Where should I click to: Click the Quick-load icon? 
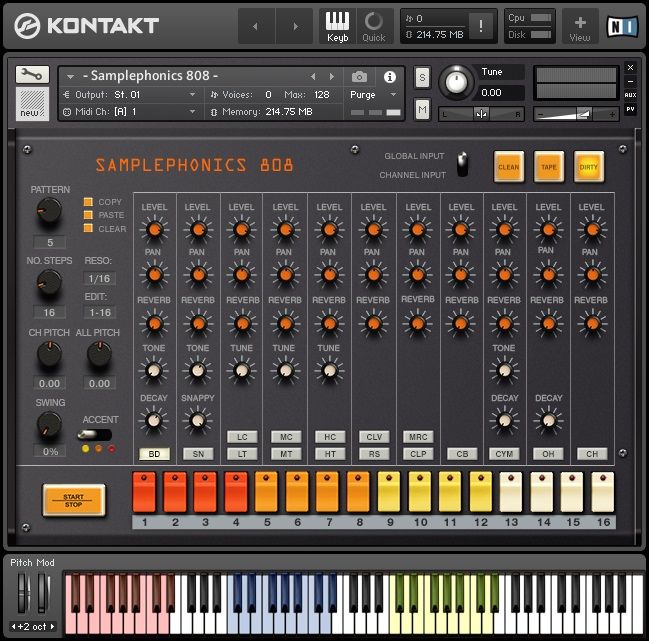[374, 24]
